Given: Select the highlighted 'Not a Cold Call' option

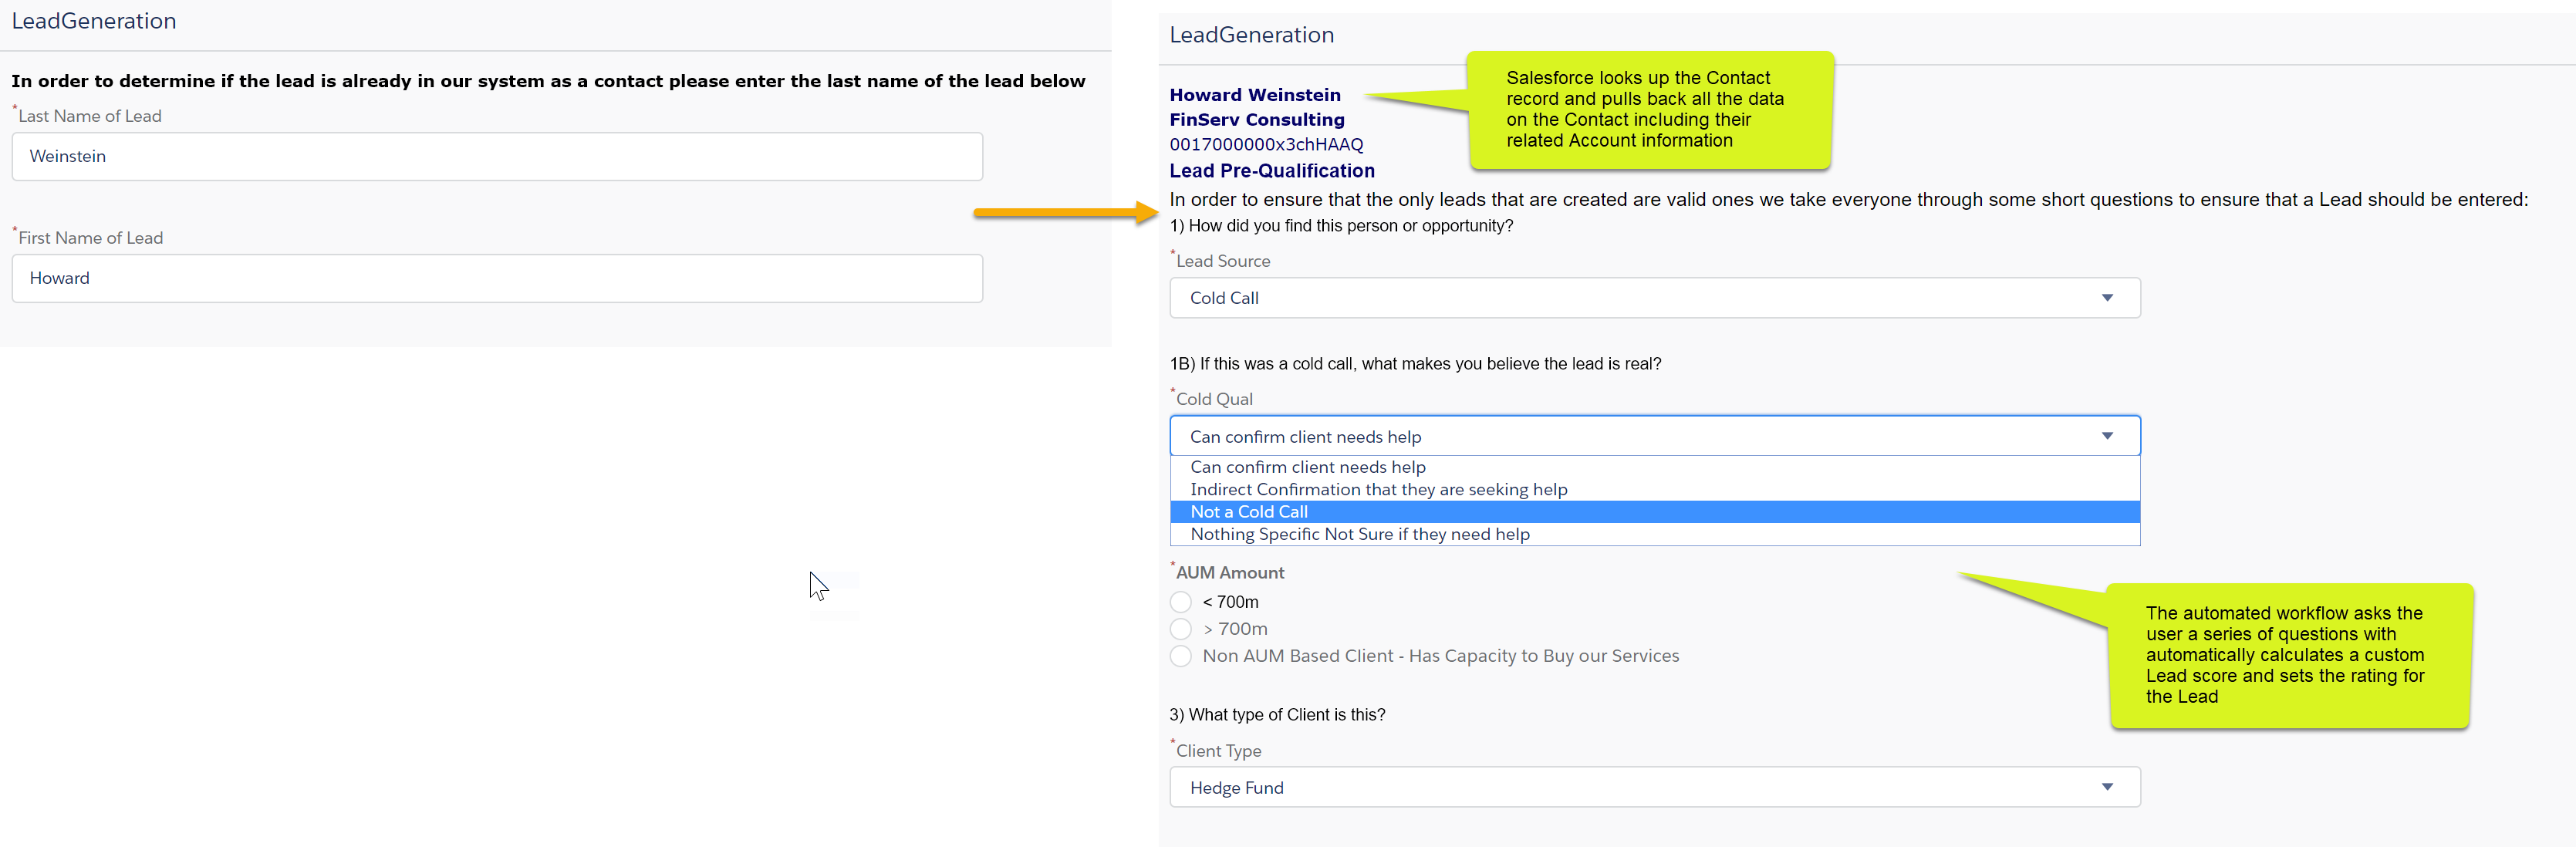Looking at the screenshot, I should (1248, 512).
